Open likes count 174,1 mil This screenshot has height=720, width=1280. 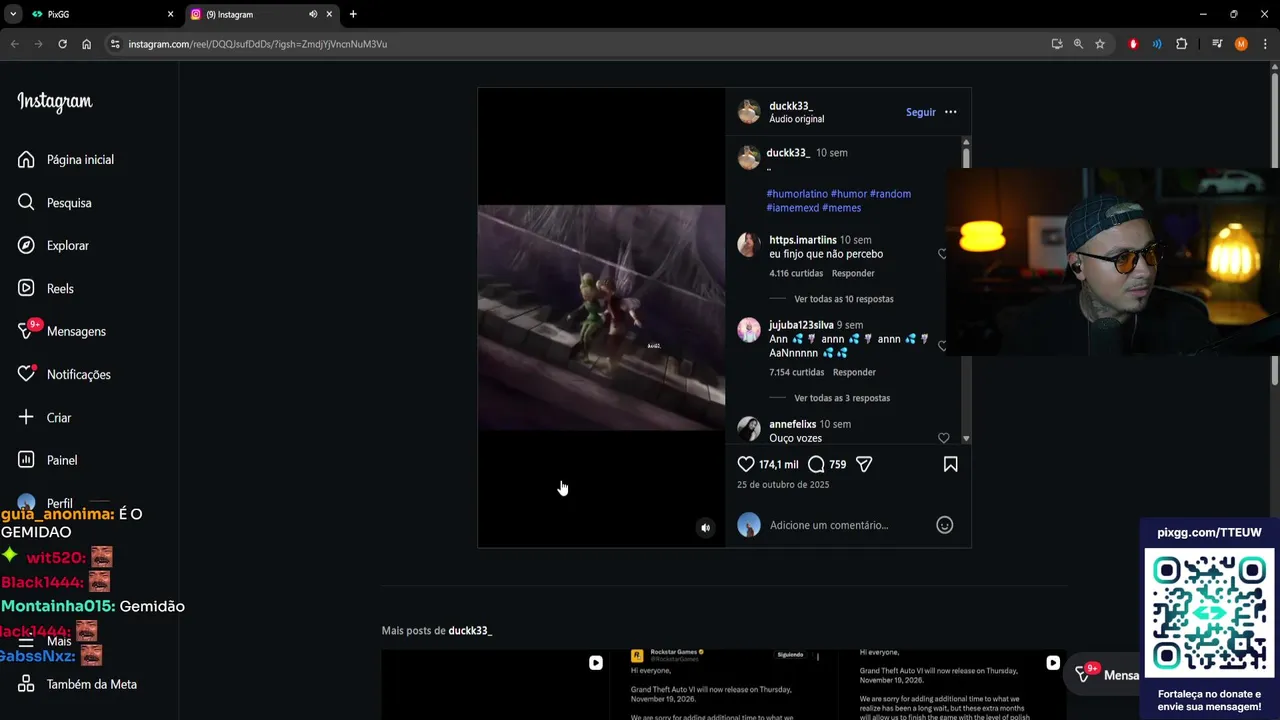[x=779, y=464]
